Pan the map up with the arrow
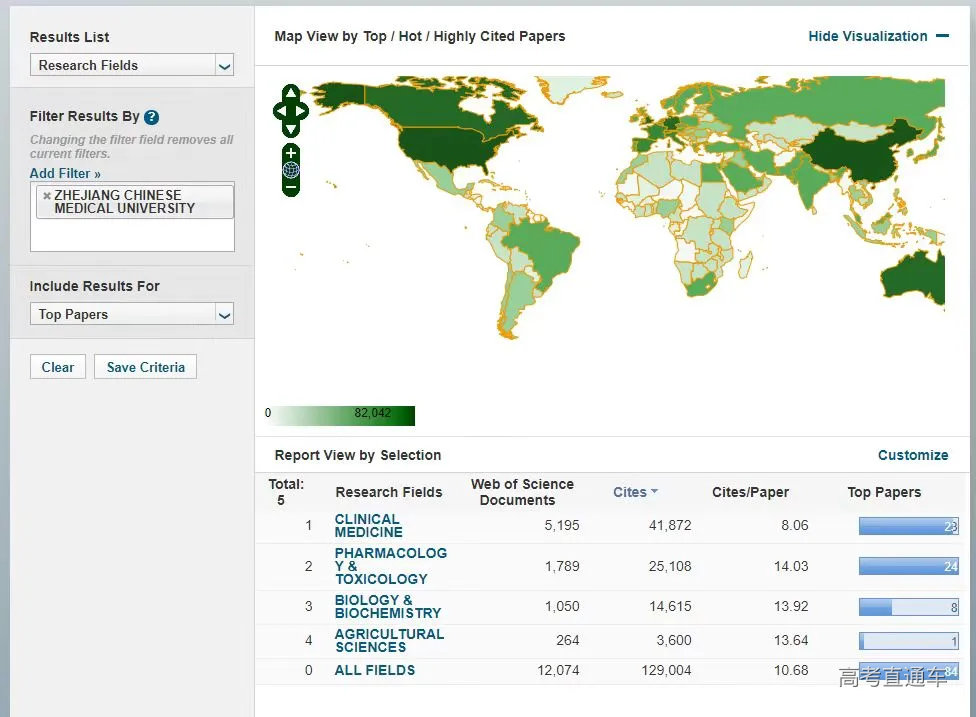The width and height of the screenshot is (976, 717). (291, 92)
